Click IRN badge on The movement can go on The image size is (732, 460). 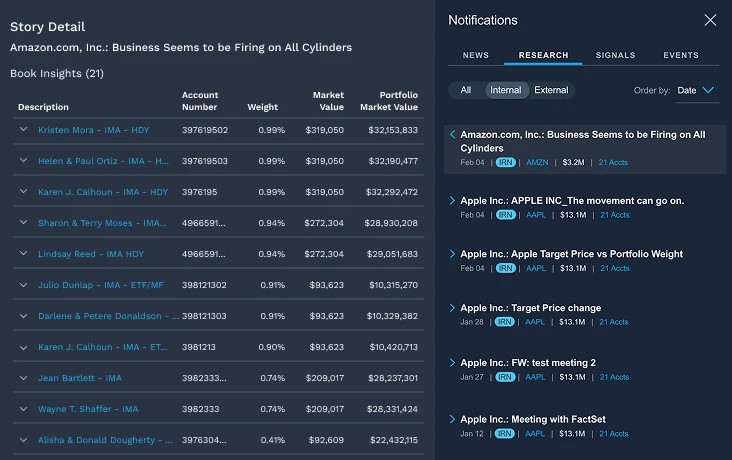(505, 215)
